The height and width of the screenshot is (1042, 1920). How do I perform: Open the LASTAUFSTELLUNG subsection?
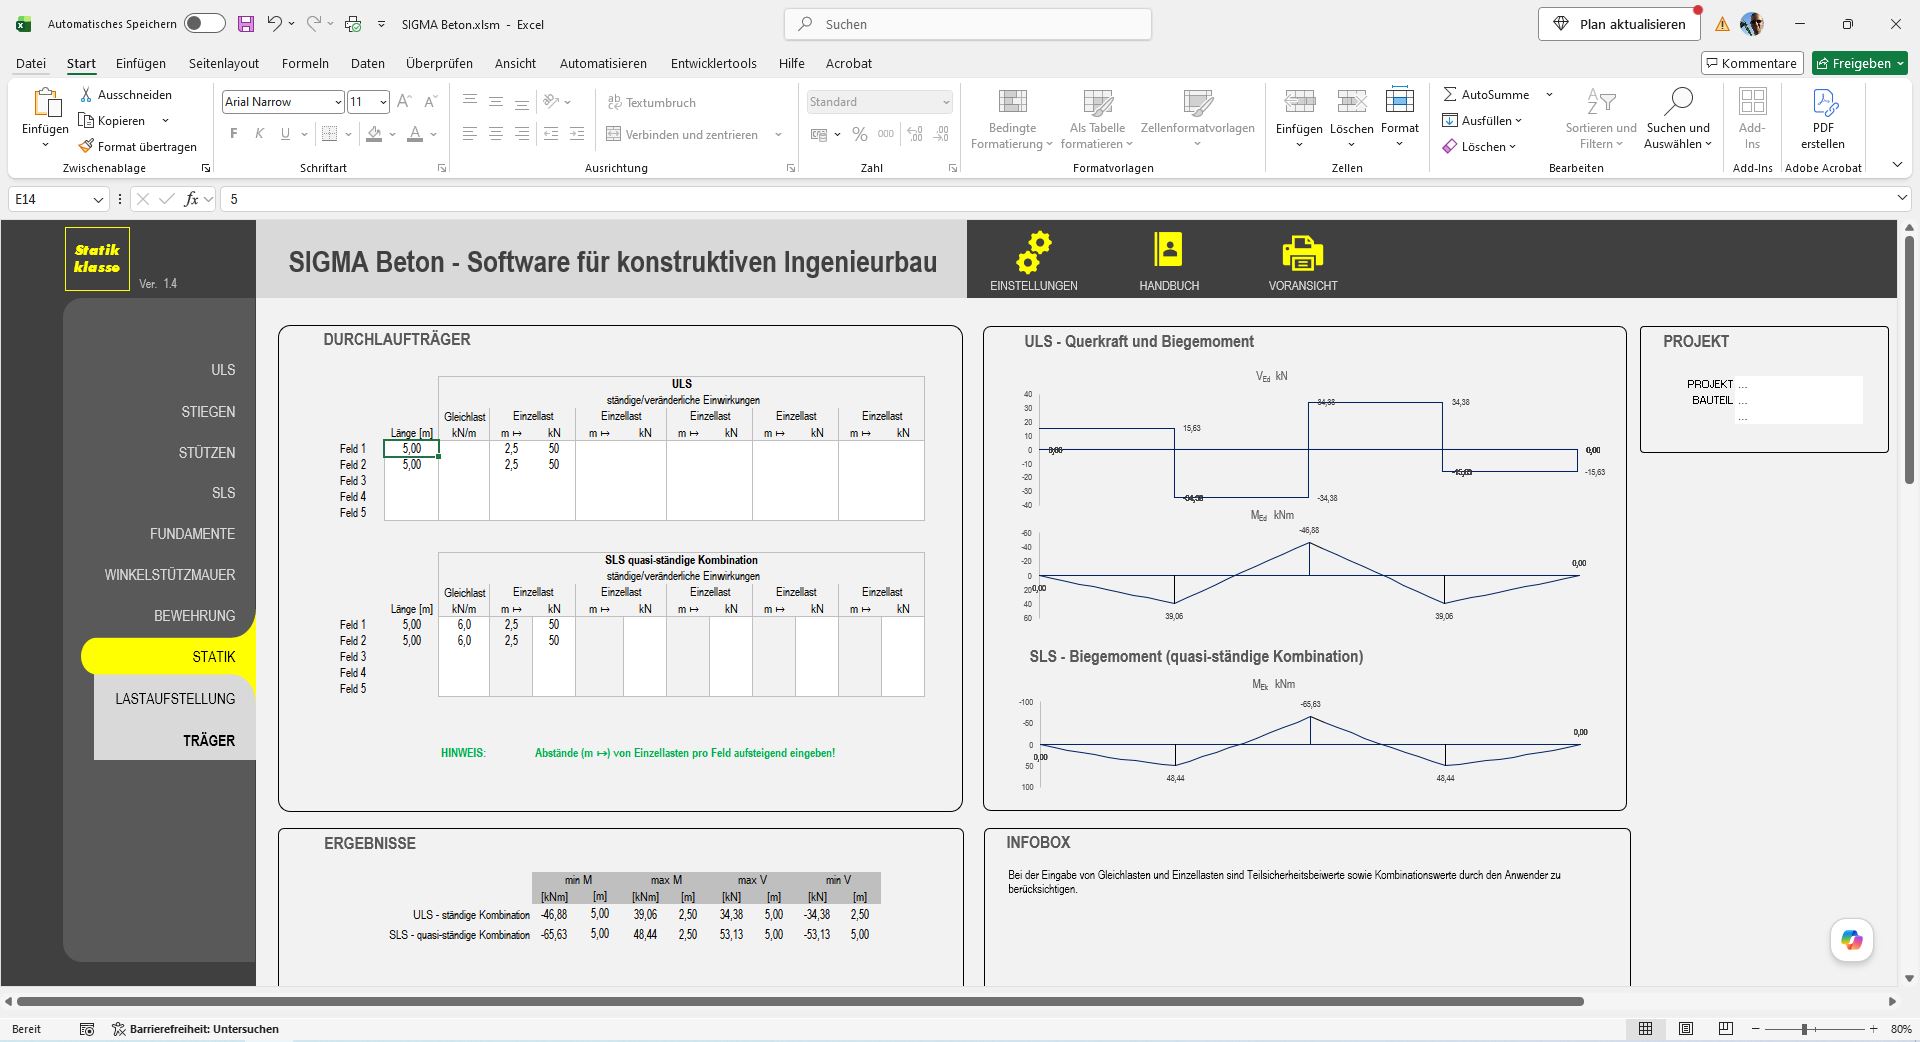point(175,699)
